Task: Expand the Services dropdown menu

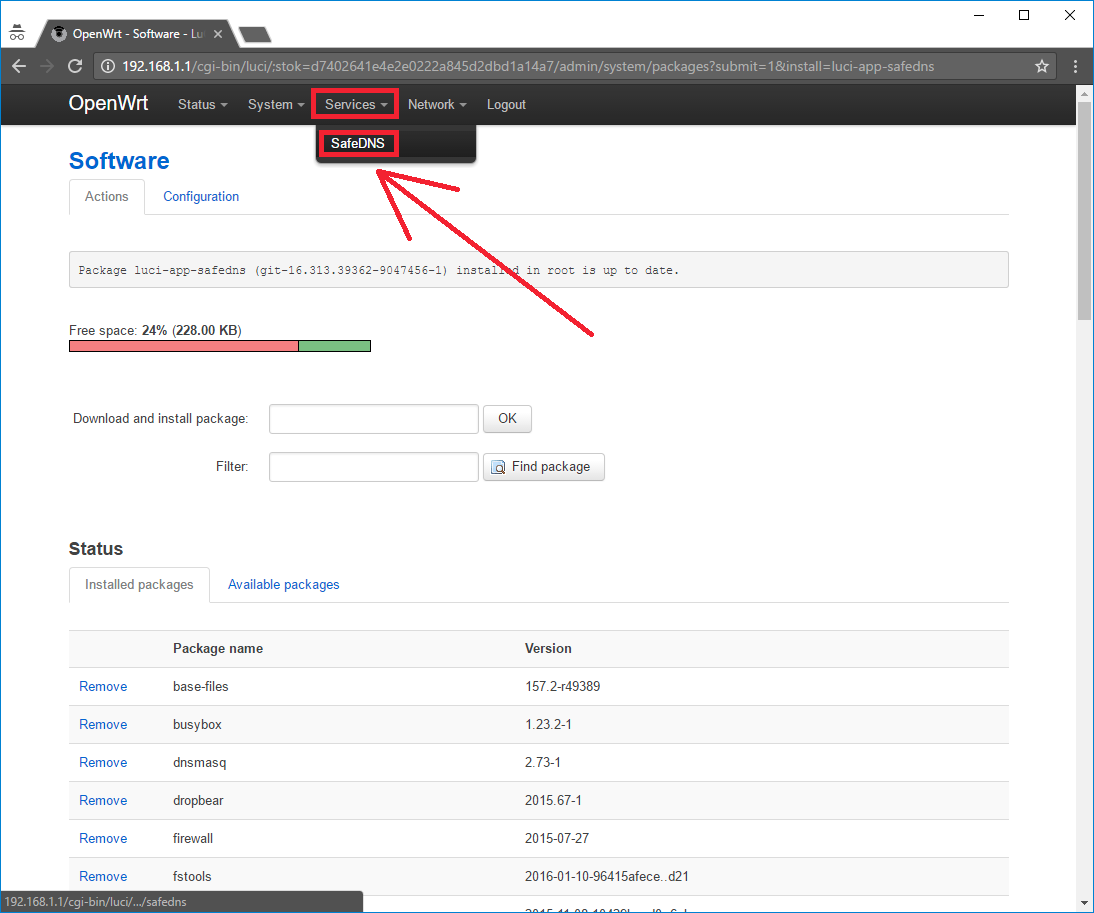Action: 356,105
